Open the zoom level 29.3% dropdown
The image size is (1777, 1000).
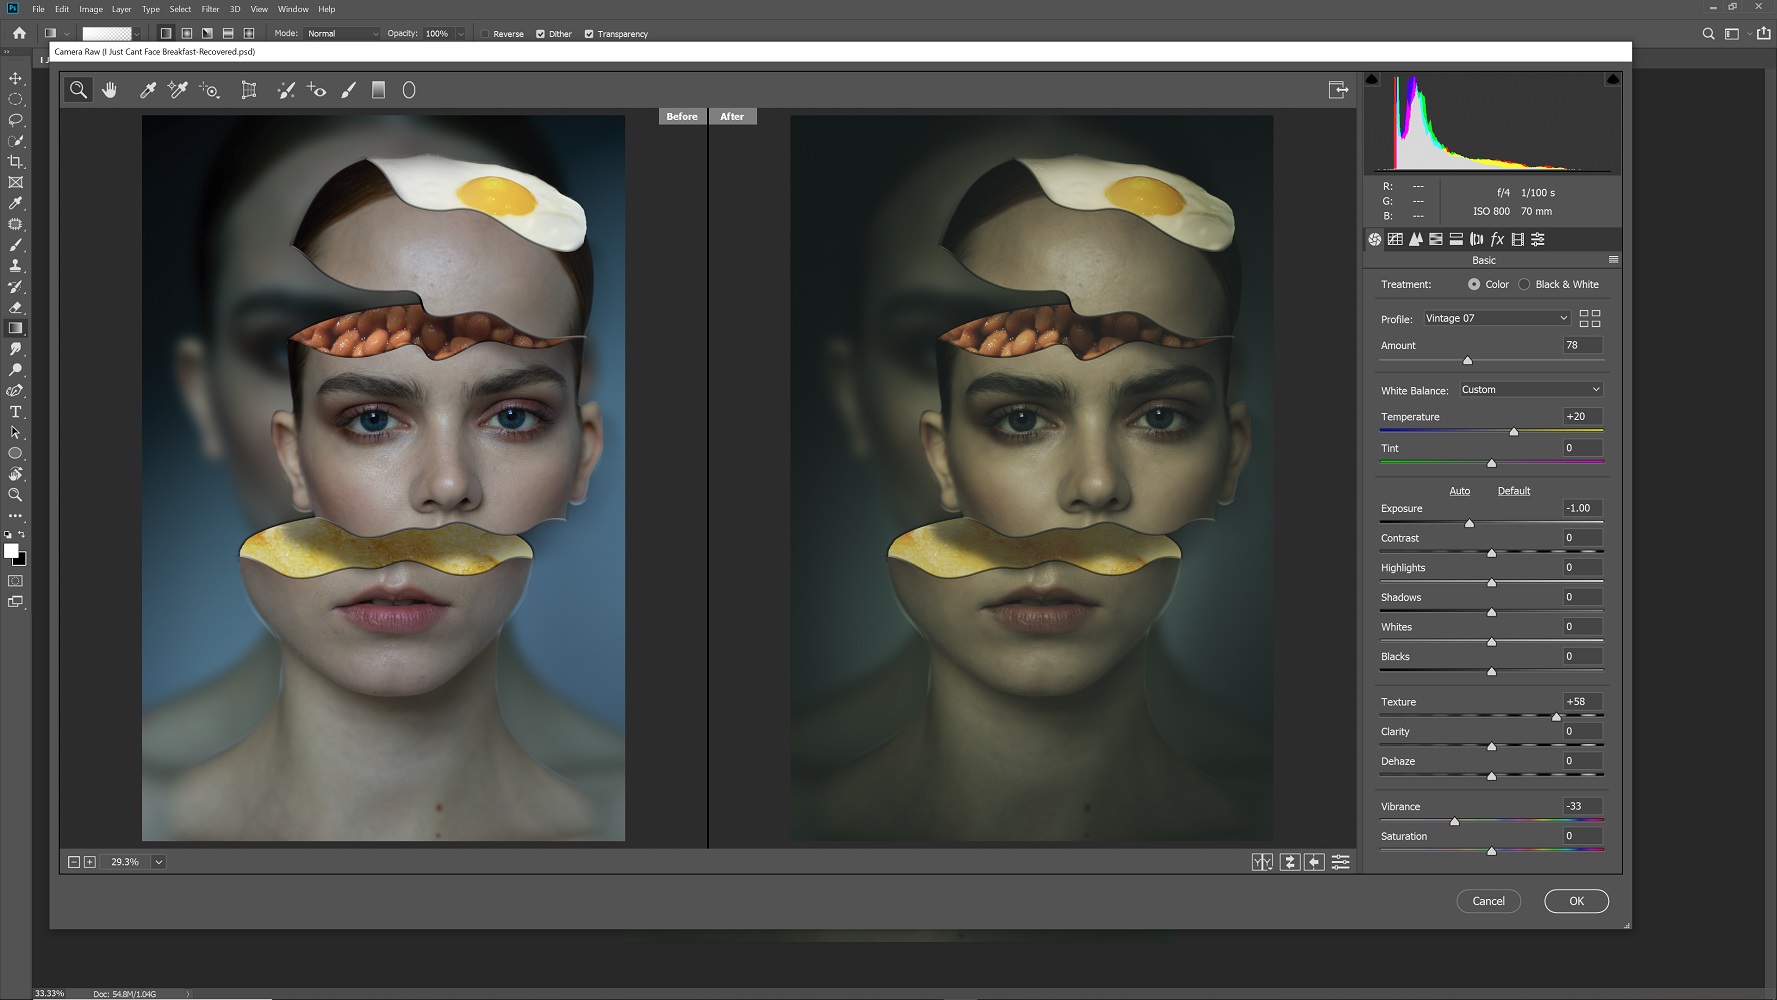158,862
